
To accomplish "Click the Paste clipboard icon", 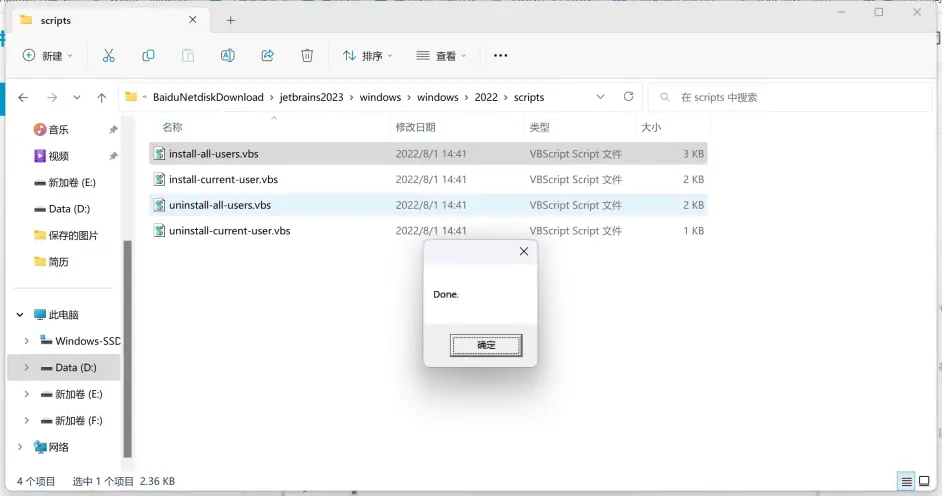I will pyautogui.click(x=188, y=56).
